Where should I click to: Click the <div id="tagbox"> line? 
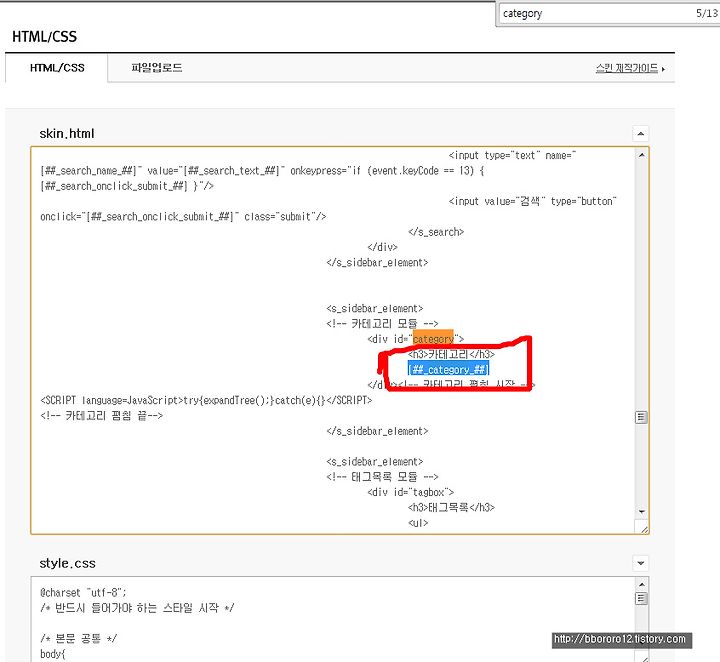[411, 492]
